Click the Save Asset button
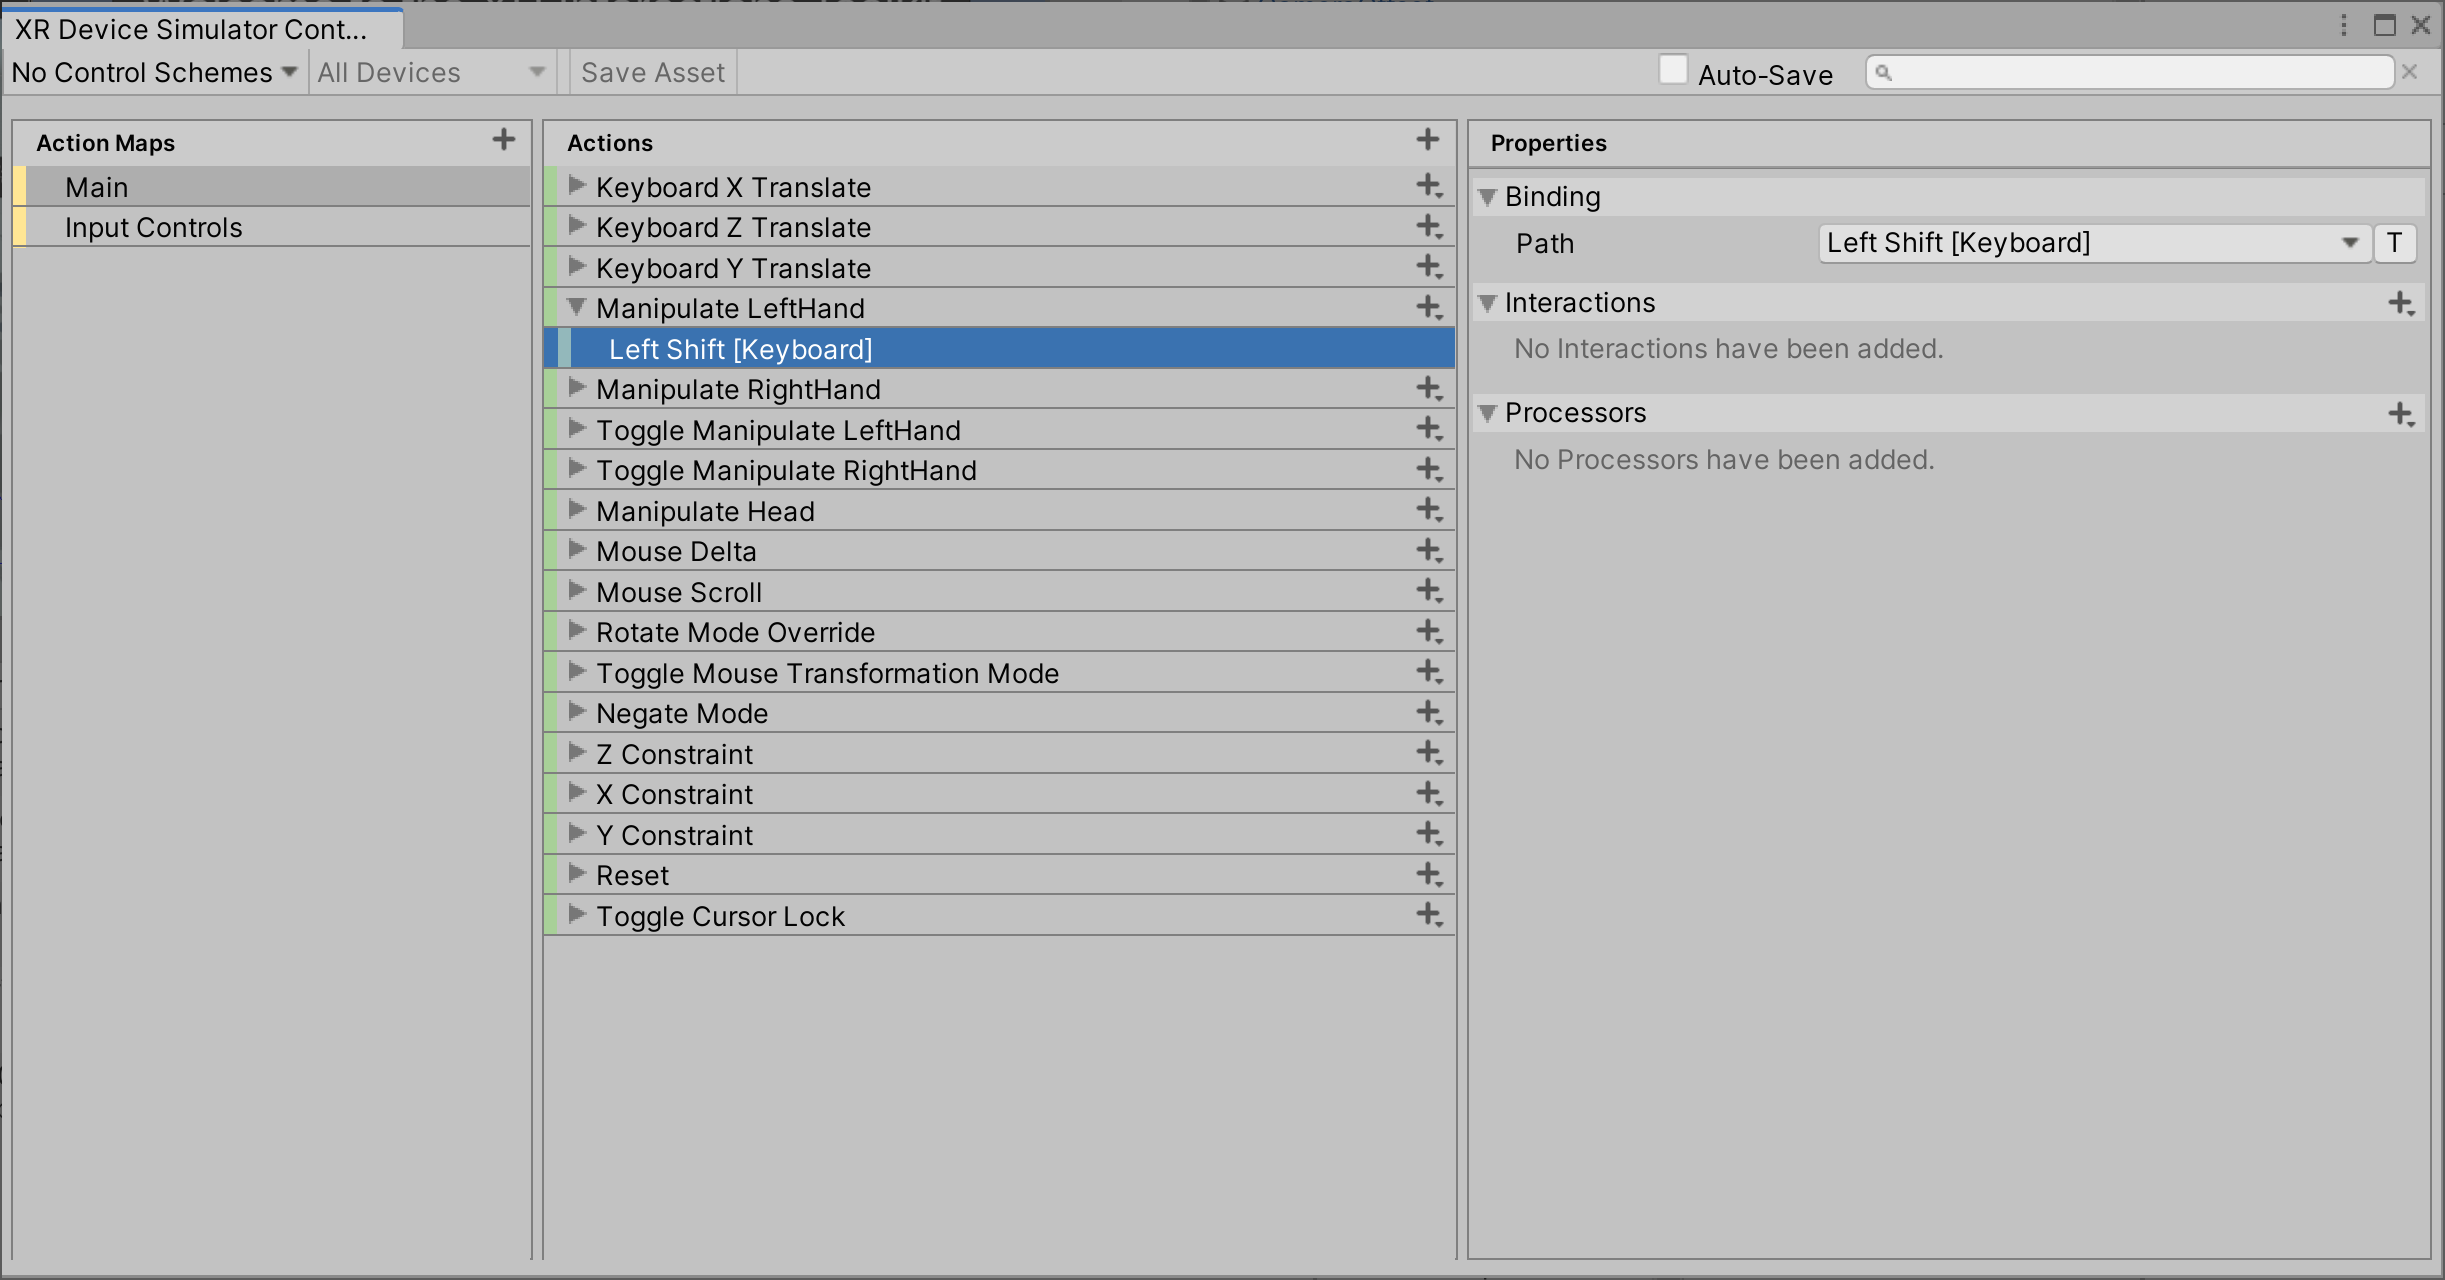 [651, 71]
